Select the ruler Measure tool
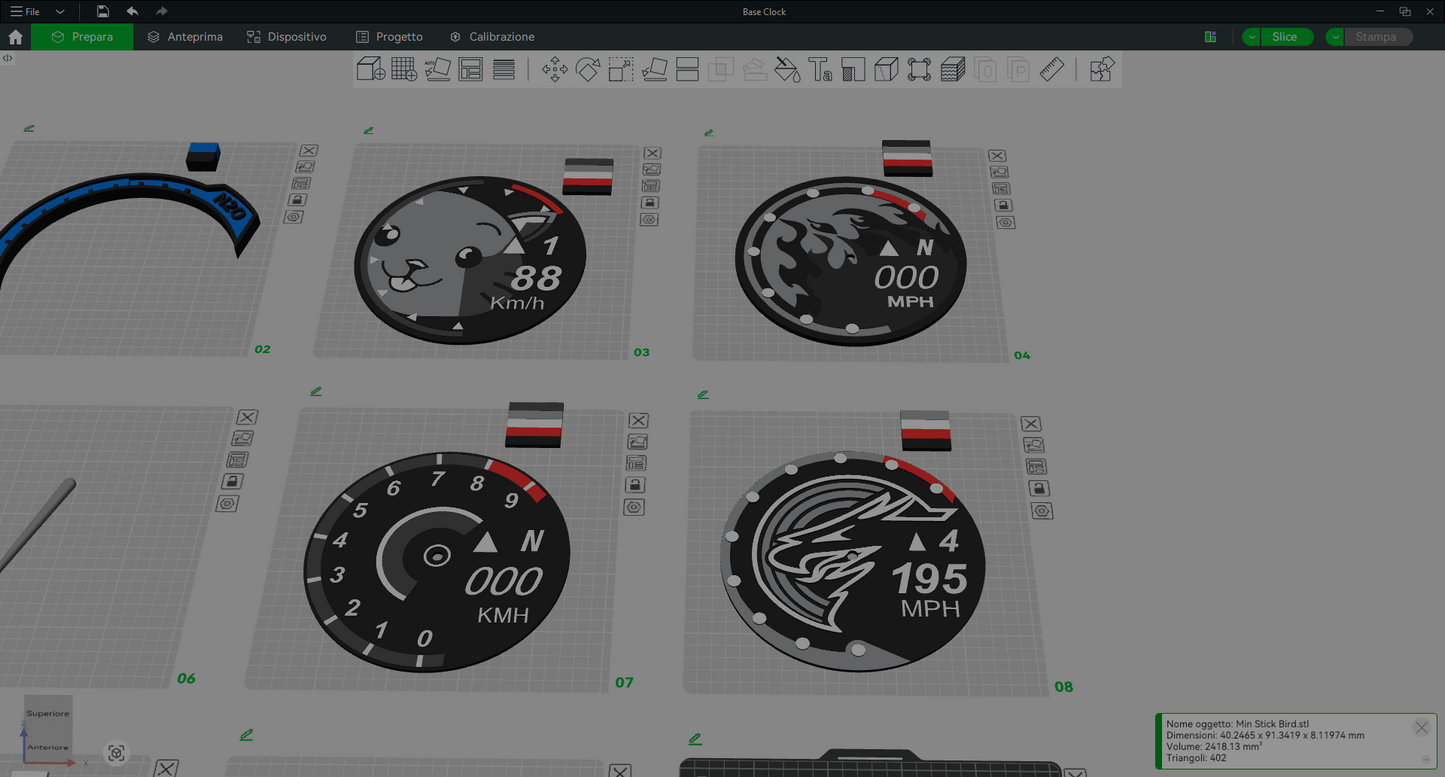Screen dimensions: 1445x777 click(1052, 69)
